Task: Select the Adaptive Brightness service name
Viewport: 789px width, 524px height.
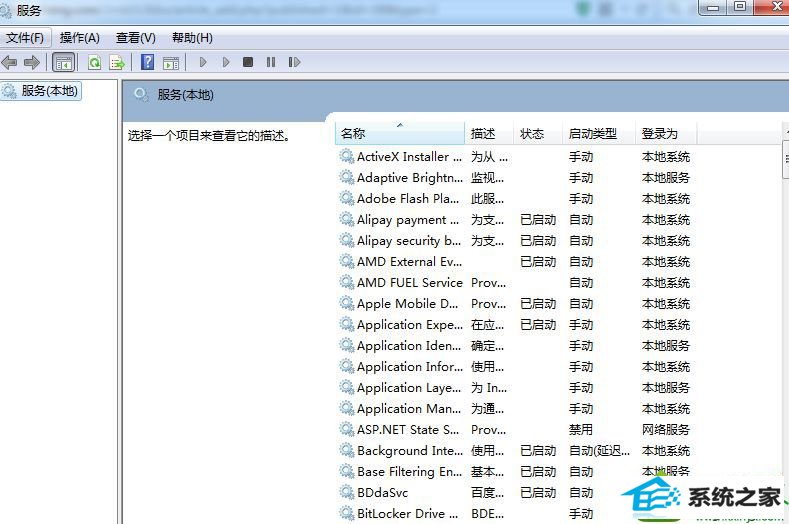Action: click(410, 178)
